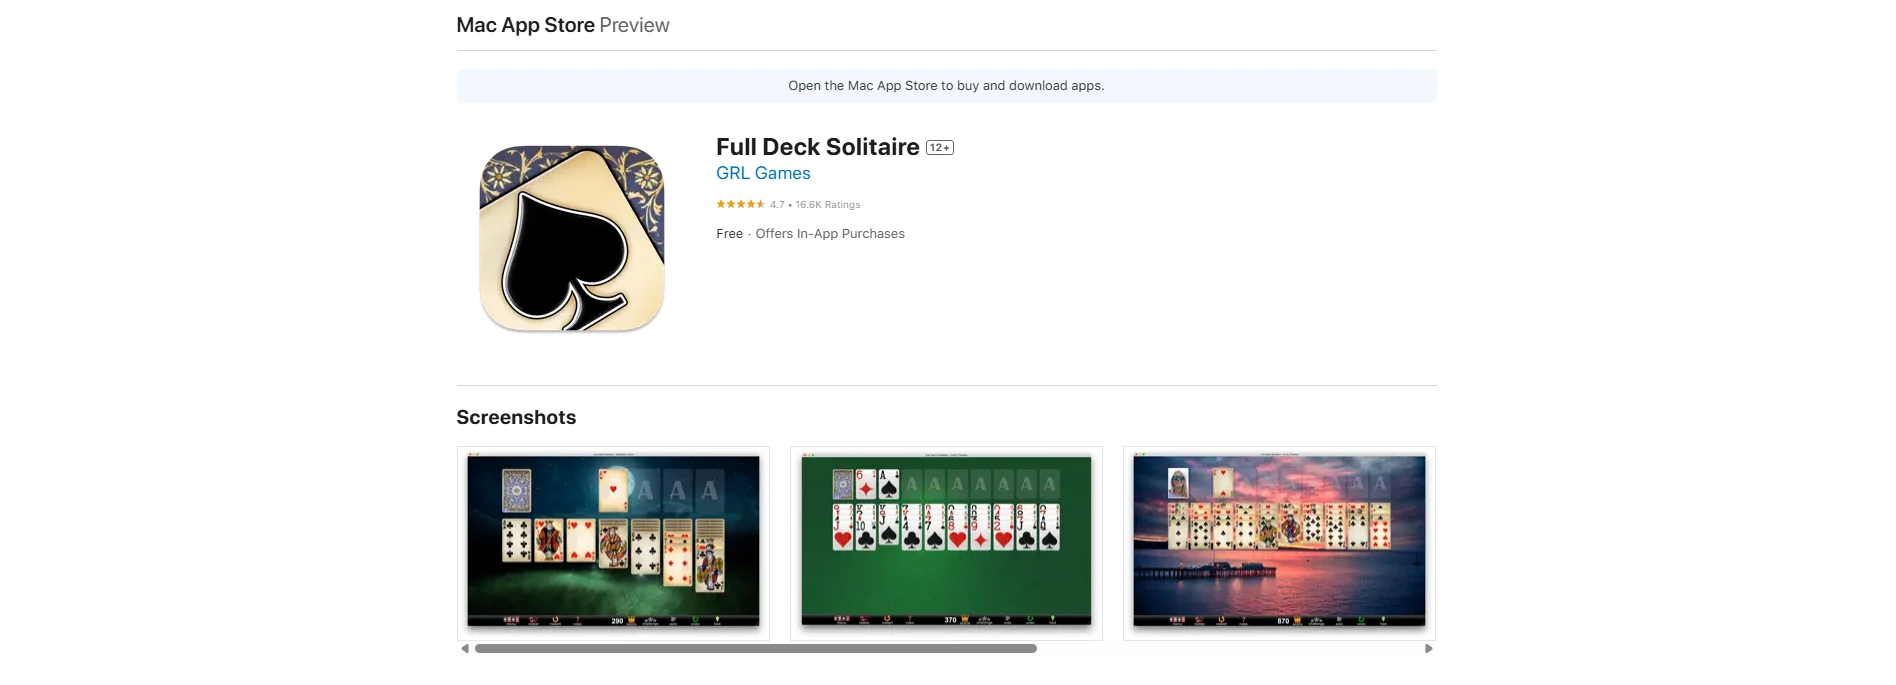Viewport: 1896px width, 685px height.
Task: Click the ace of spades card in the green screenshot
Action: [x=888, y=484]
